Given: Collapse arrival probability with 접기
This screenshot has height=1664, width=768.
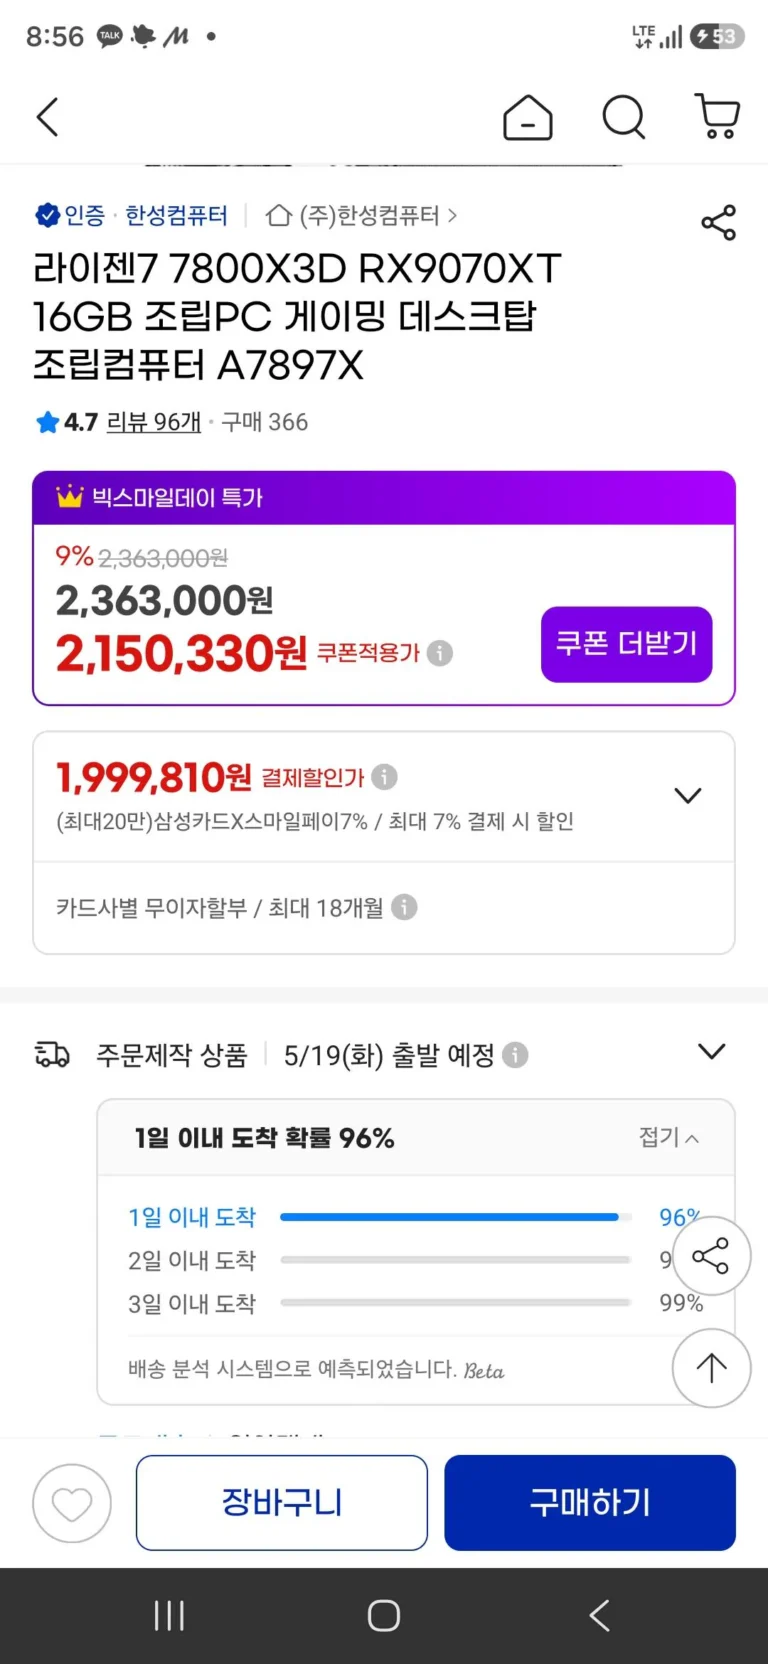Looking at the screenshot, I should [x=669, y=1137].
